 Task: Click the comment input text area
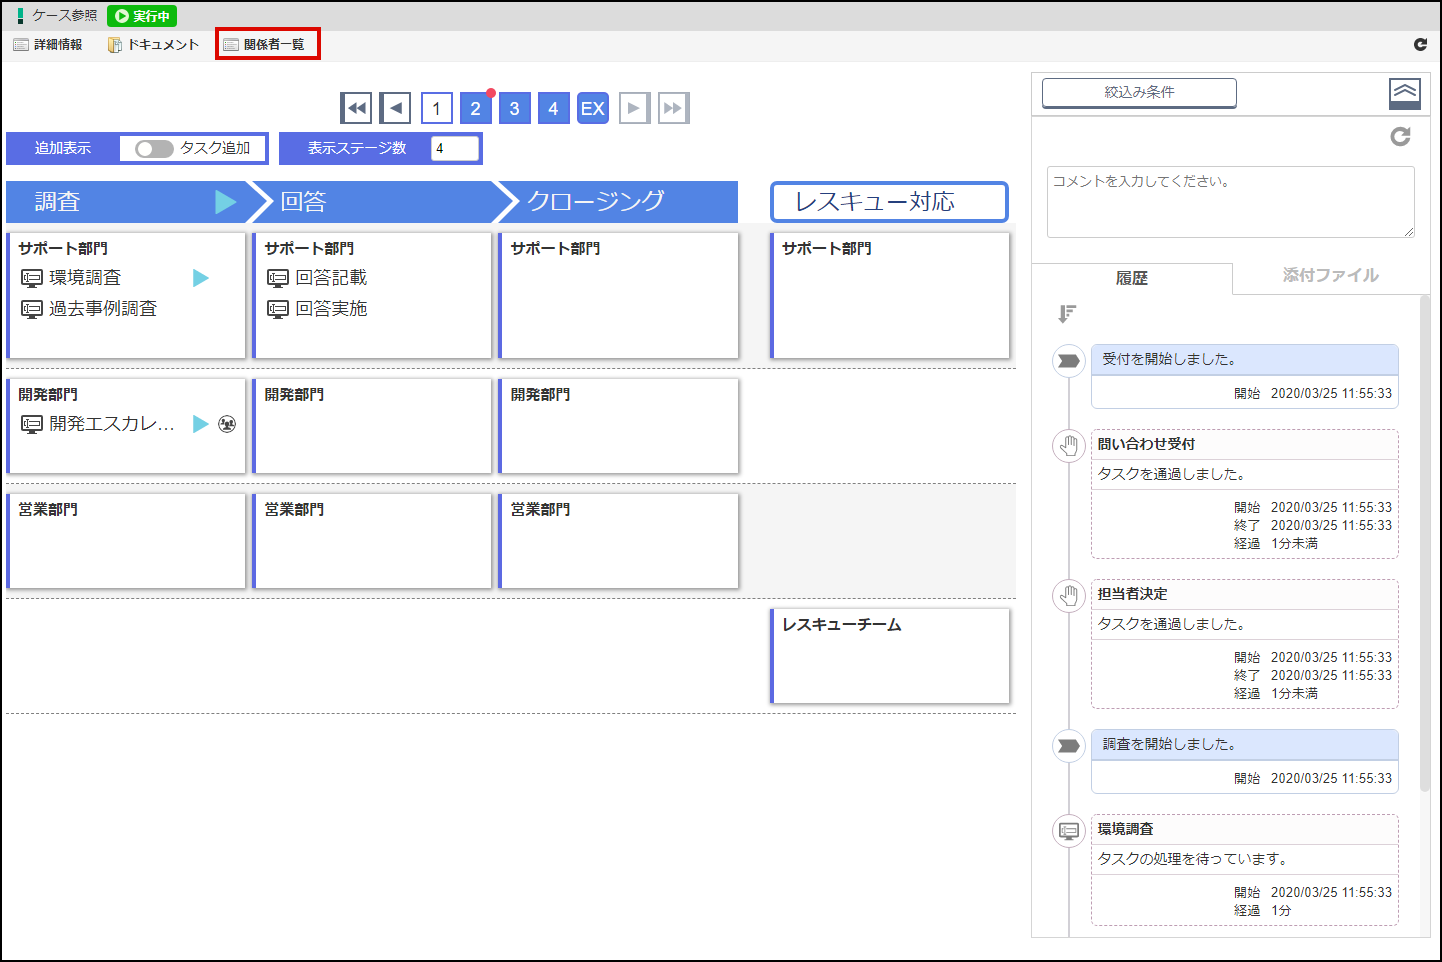click(1230, 202)
